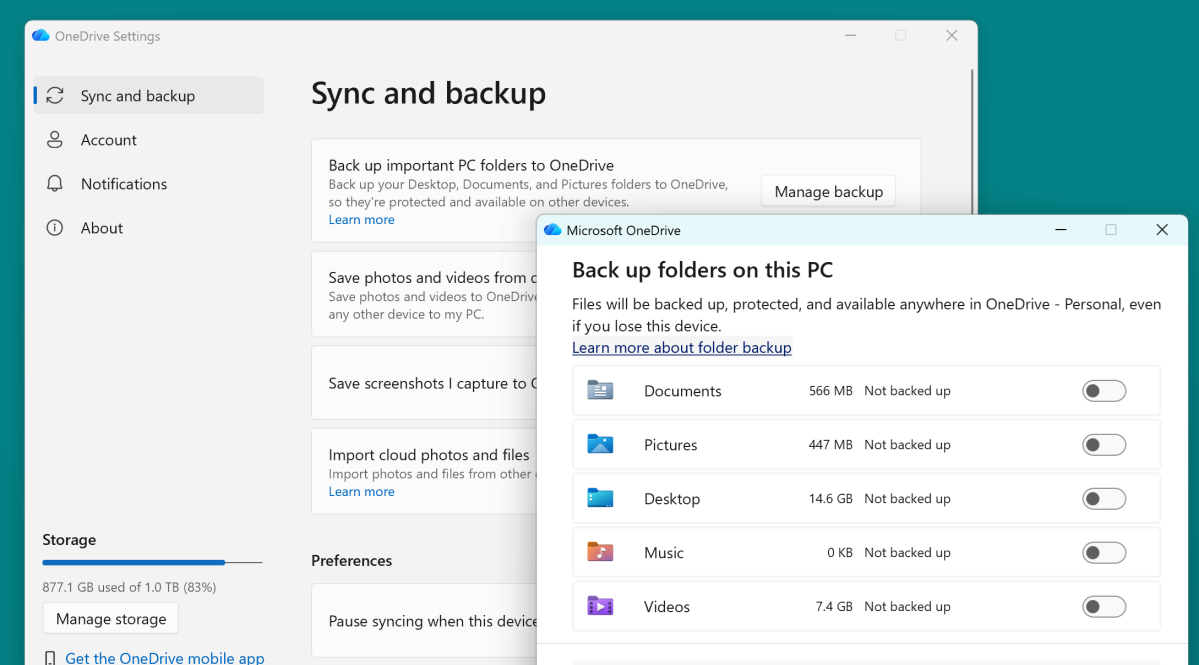Click the Account person icon in sidebar
The width and height of the screenshot is (1199, 665).
54,140
